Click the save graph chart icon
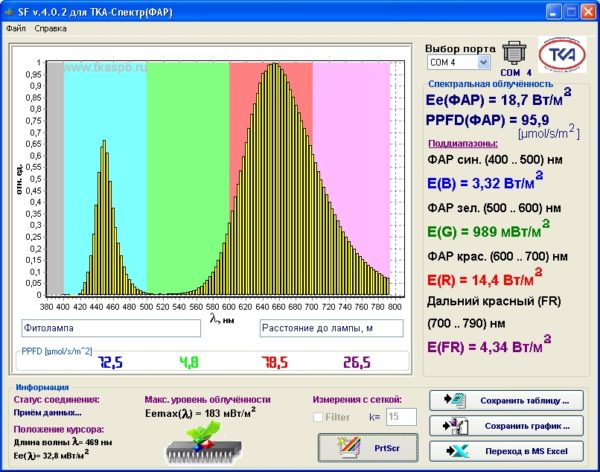Screen dimensions: 600x472 tap(455, 426)
